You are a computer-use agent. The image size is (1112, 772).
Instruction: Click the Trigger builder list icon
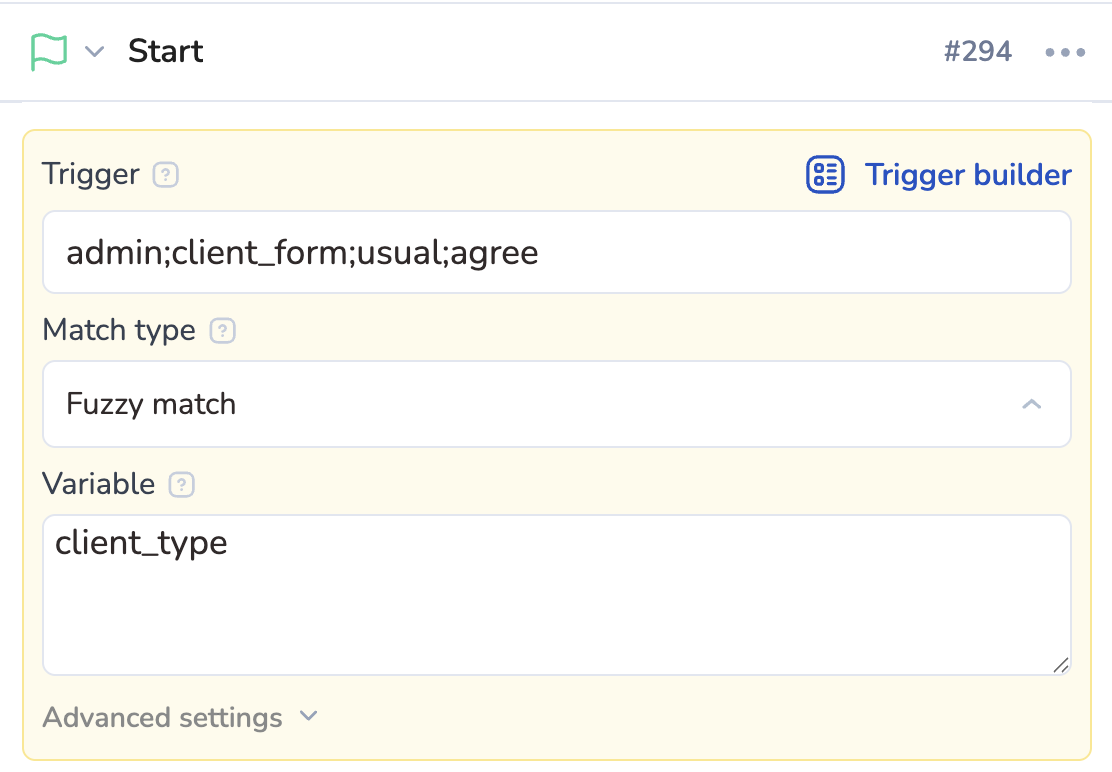pos(825,175)
